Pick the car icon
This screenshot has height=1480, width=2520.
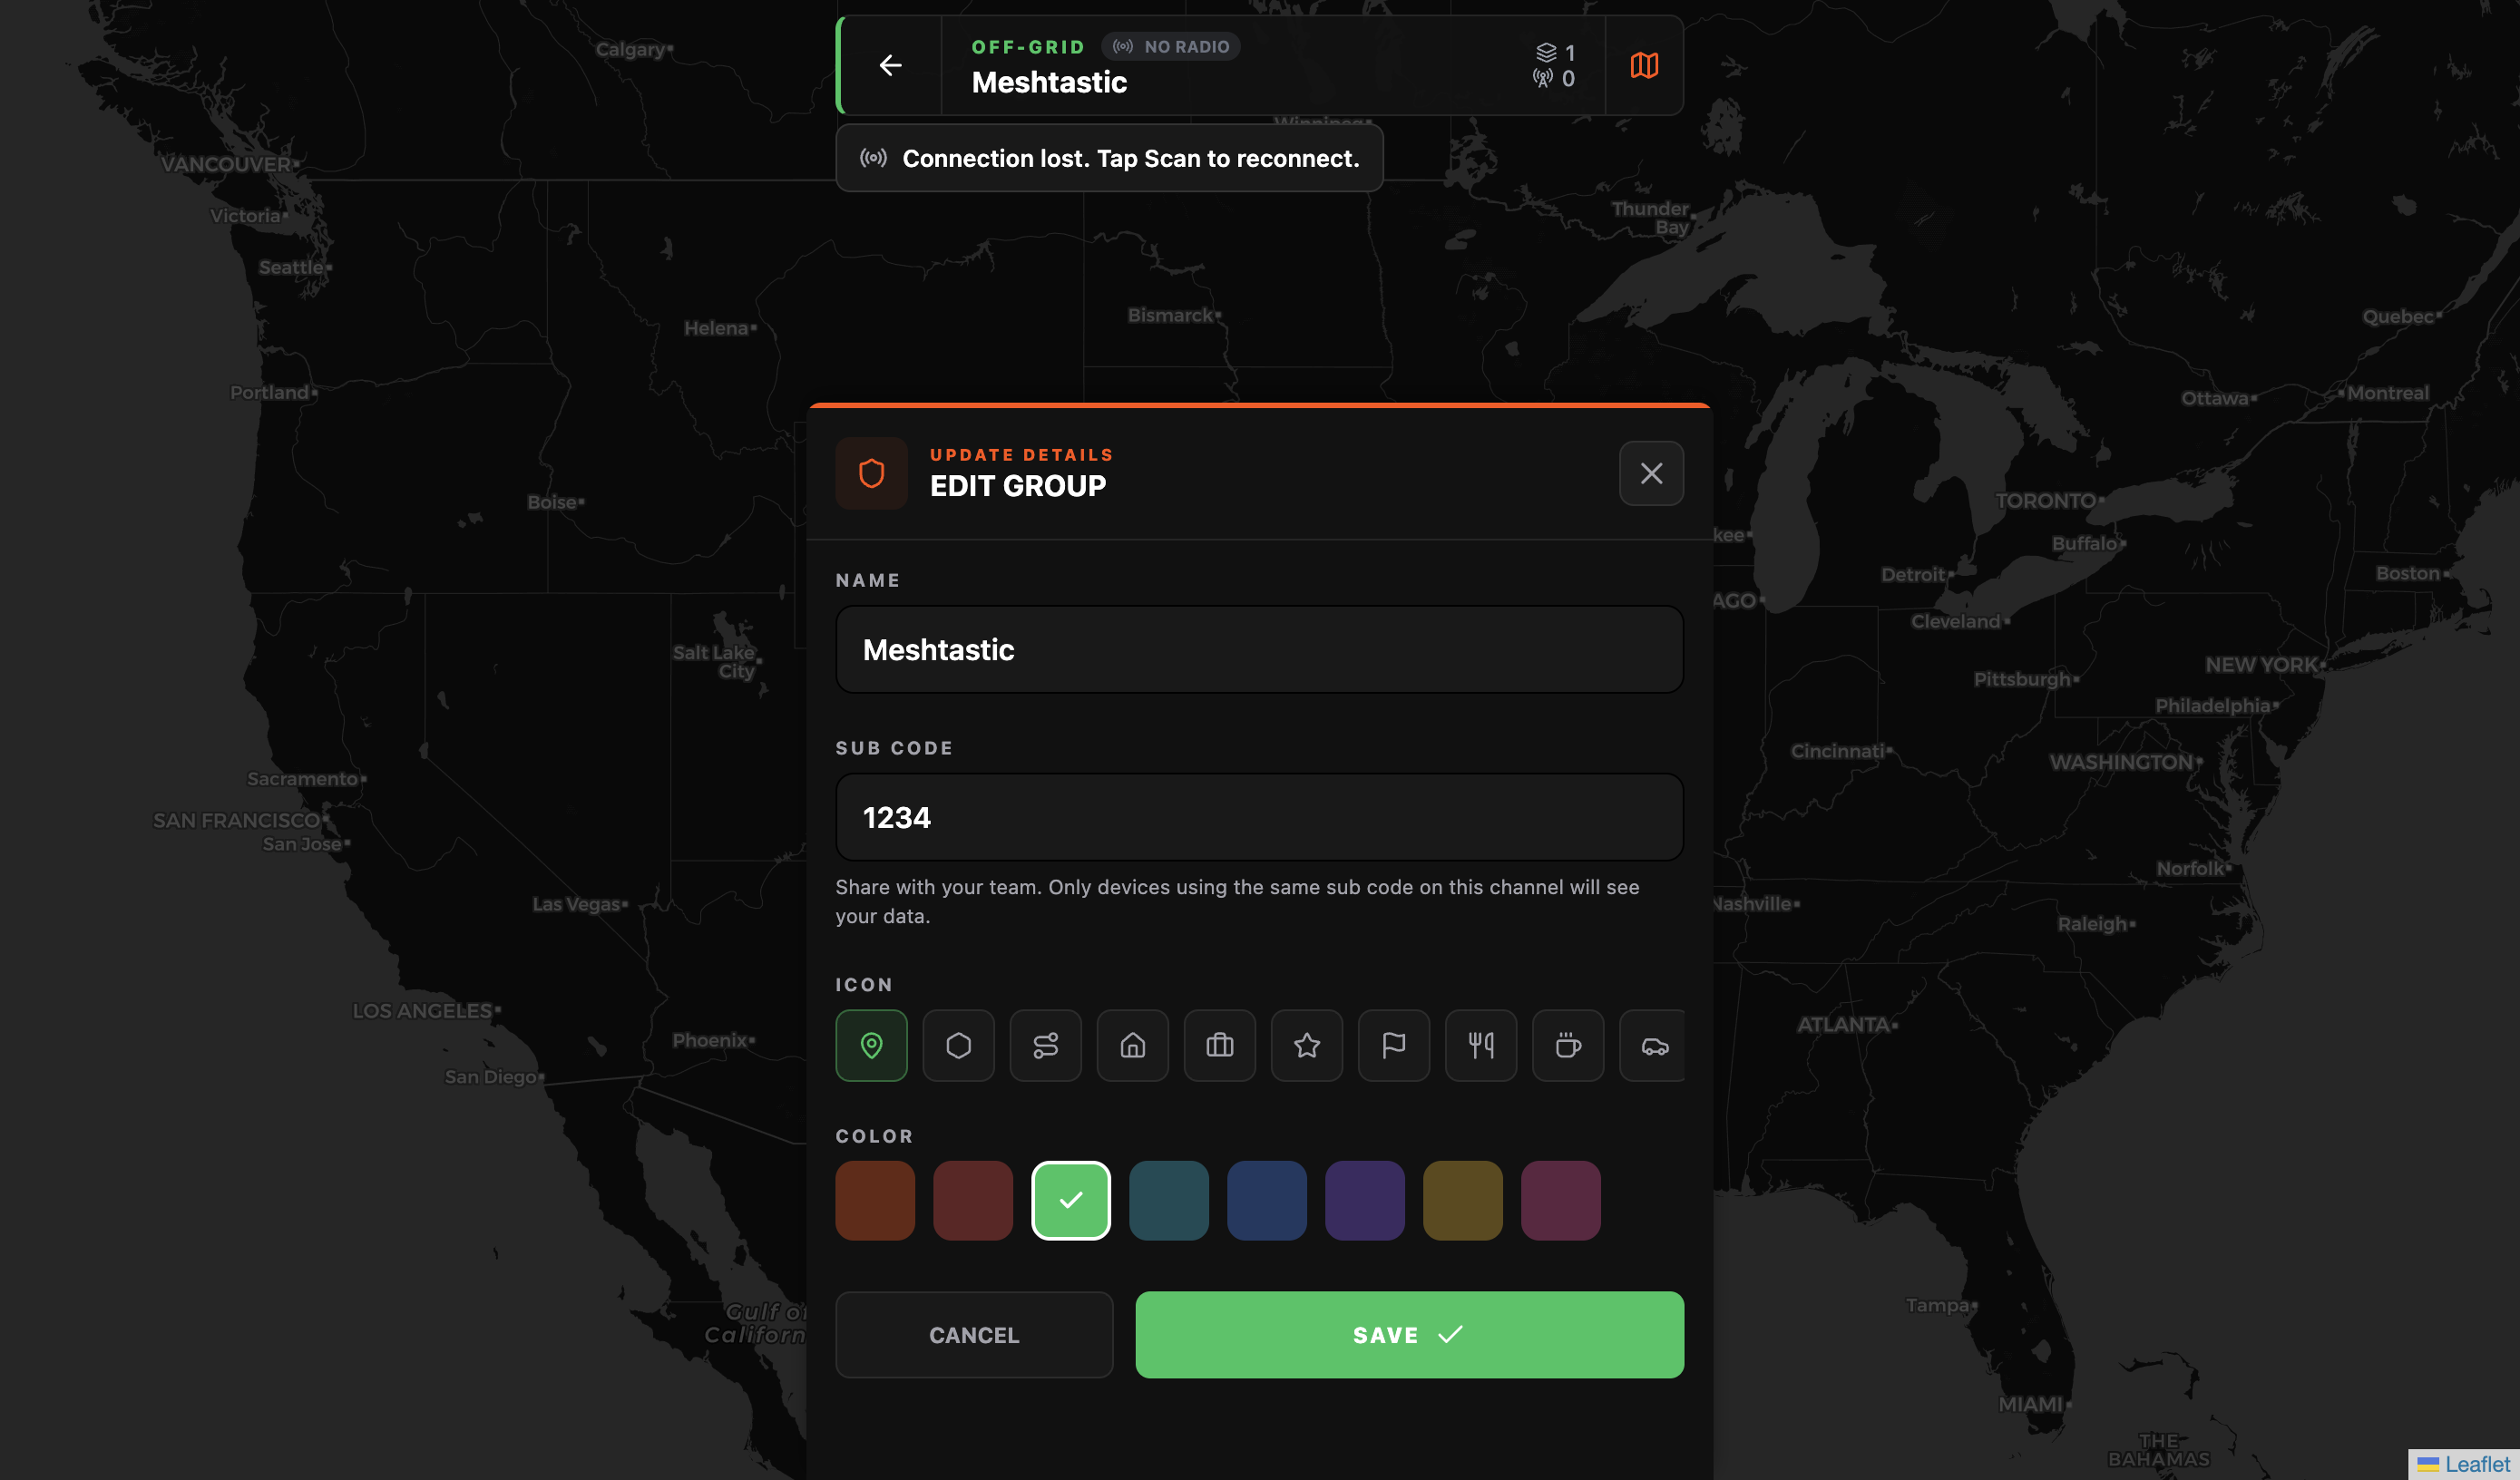coord(1653,1045)
